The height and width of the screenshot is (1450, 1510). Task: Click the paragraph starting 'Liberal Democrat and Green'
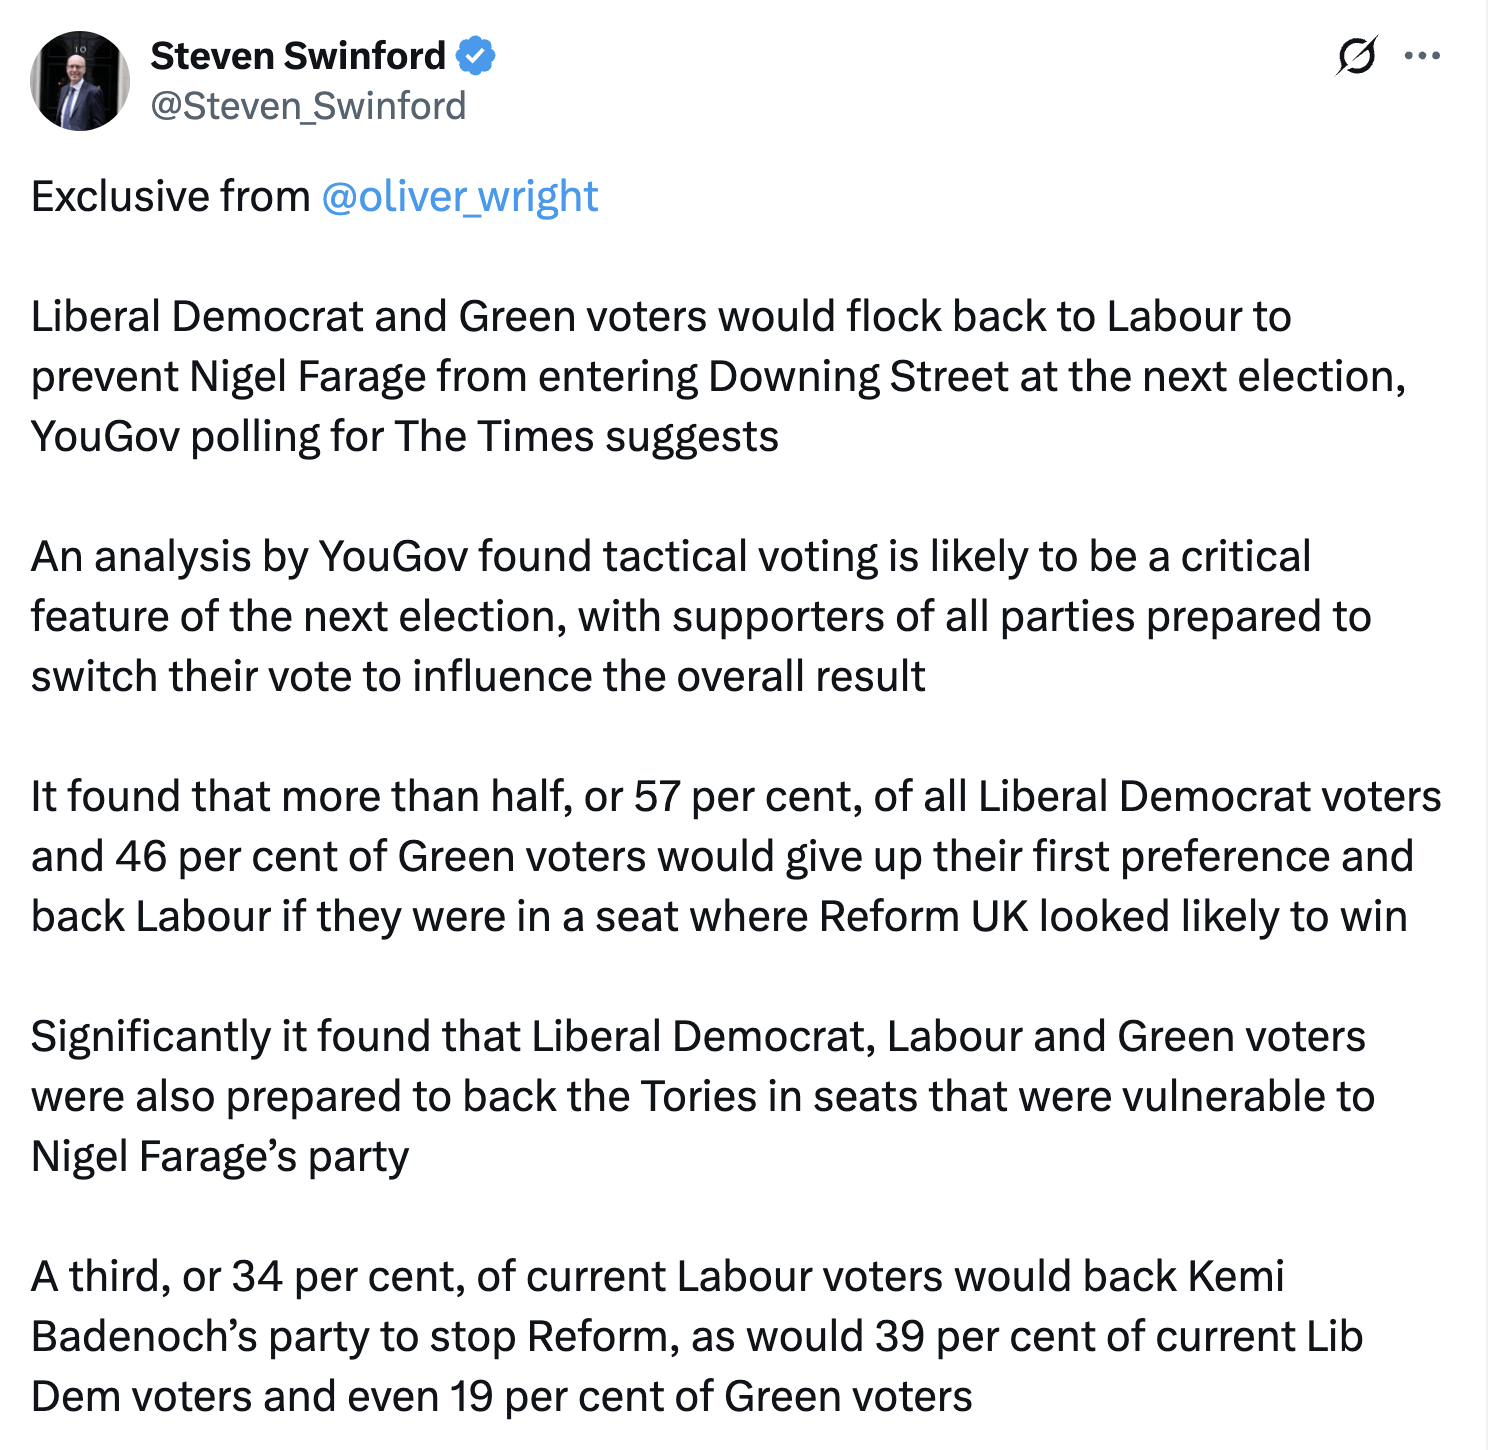click(660, 317)
